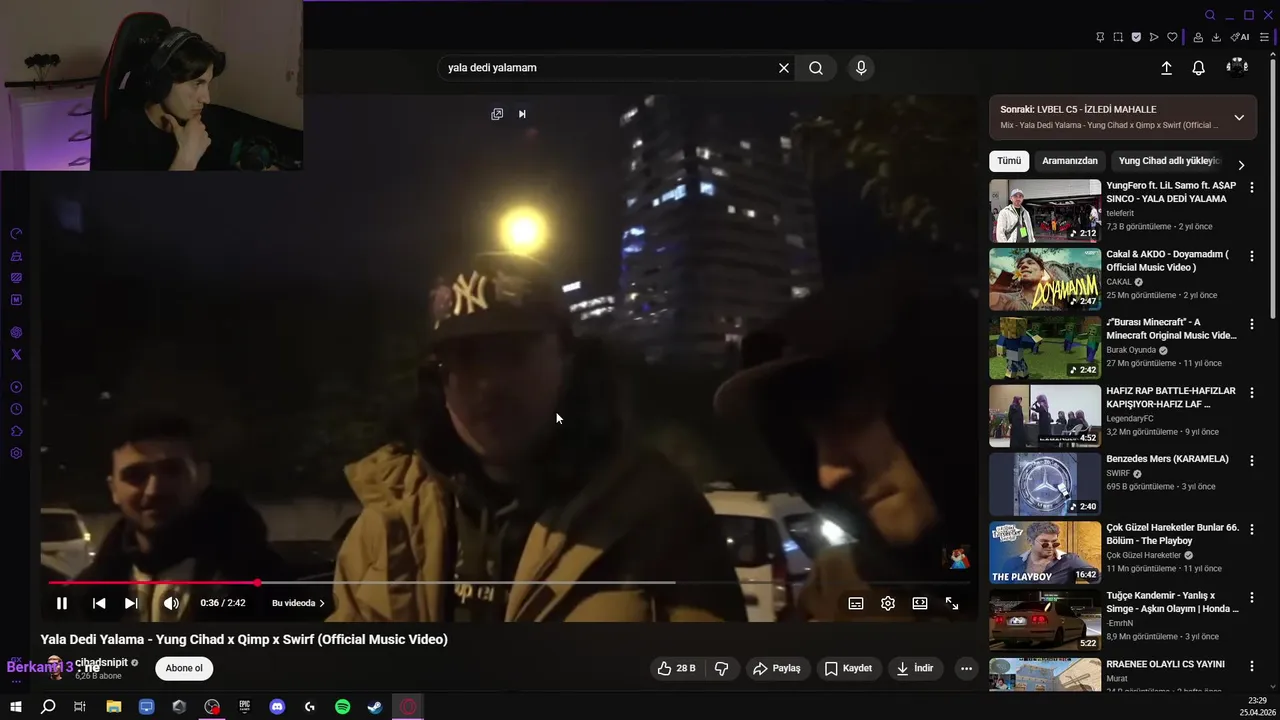Screen dimensions: 1280x720
Task: Open 'Tuğçe Kandemir - Yanlış' video title
Action: click(1172, 602)
